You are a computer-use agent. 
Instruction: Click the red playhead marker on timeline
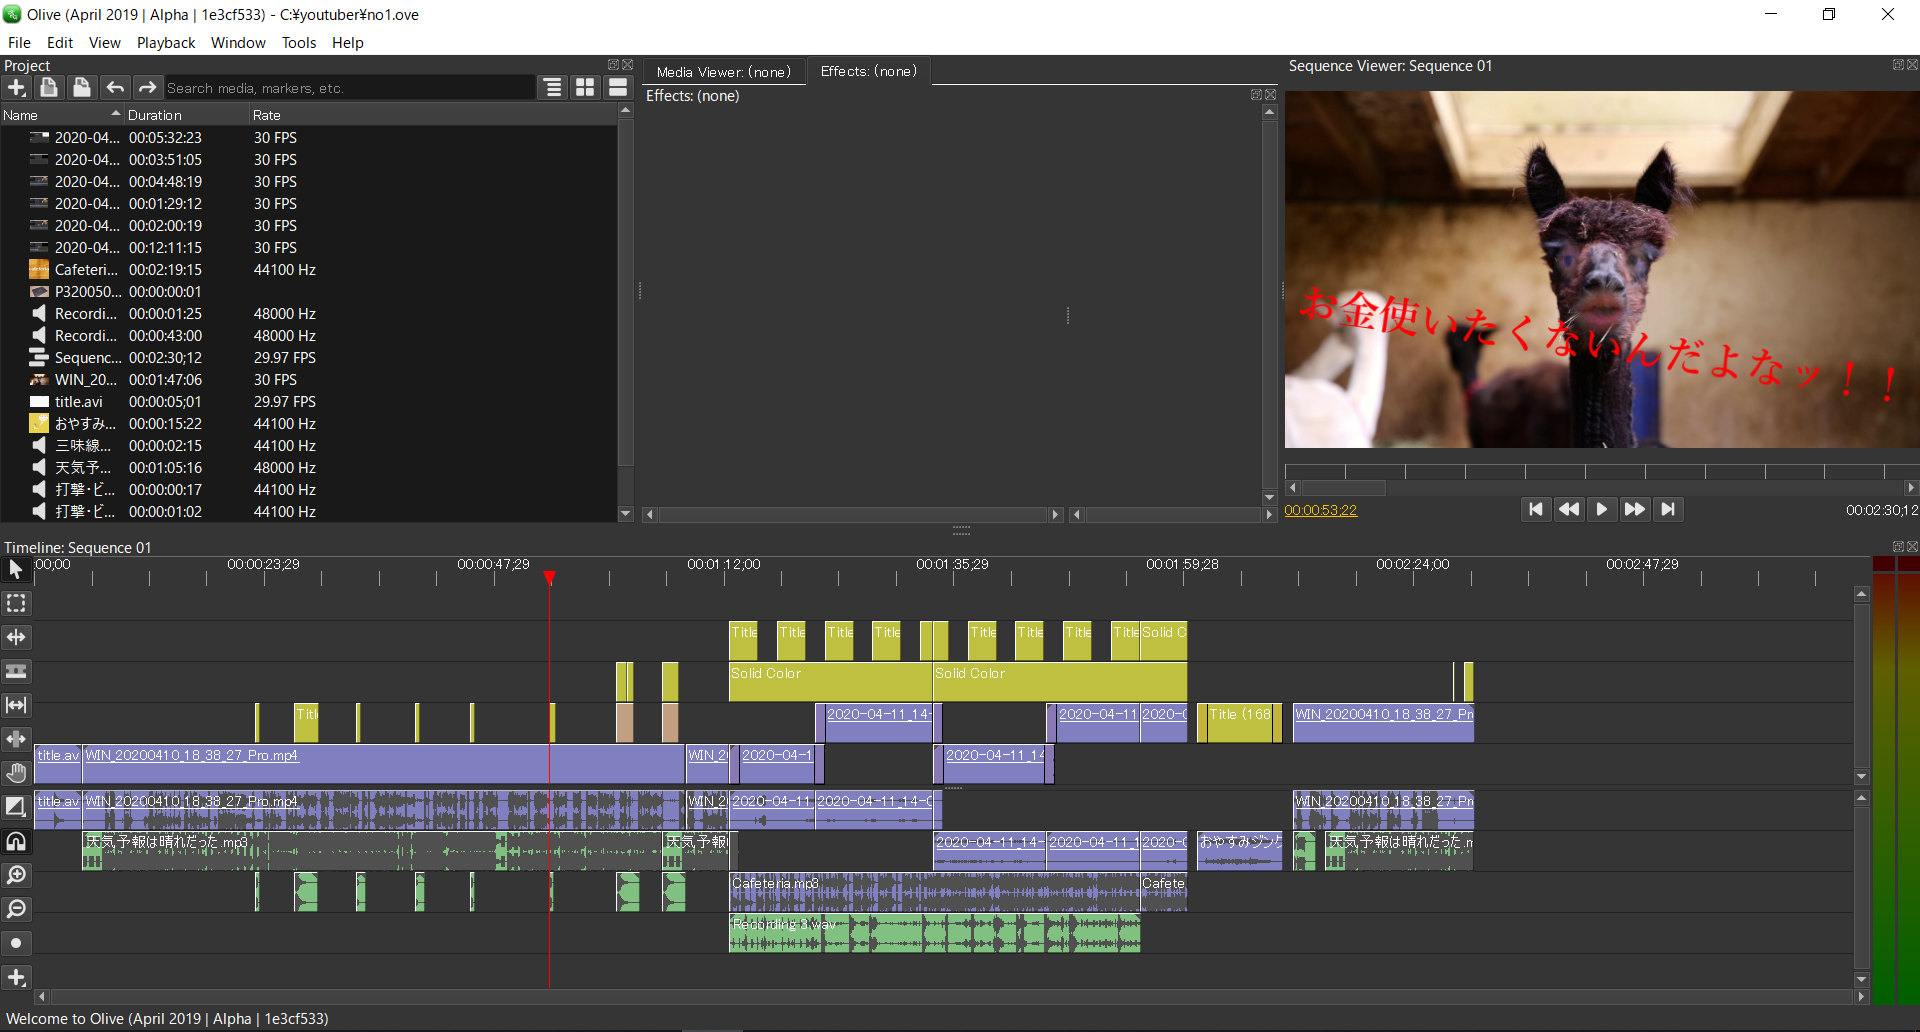point(549,578)
